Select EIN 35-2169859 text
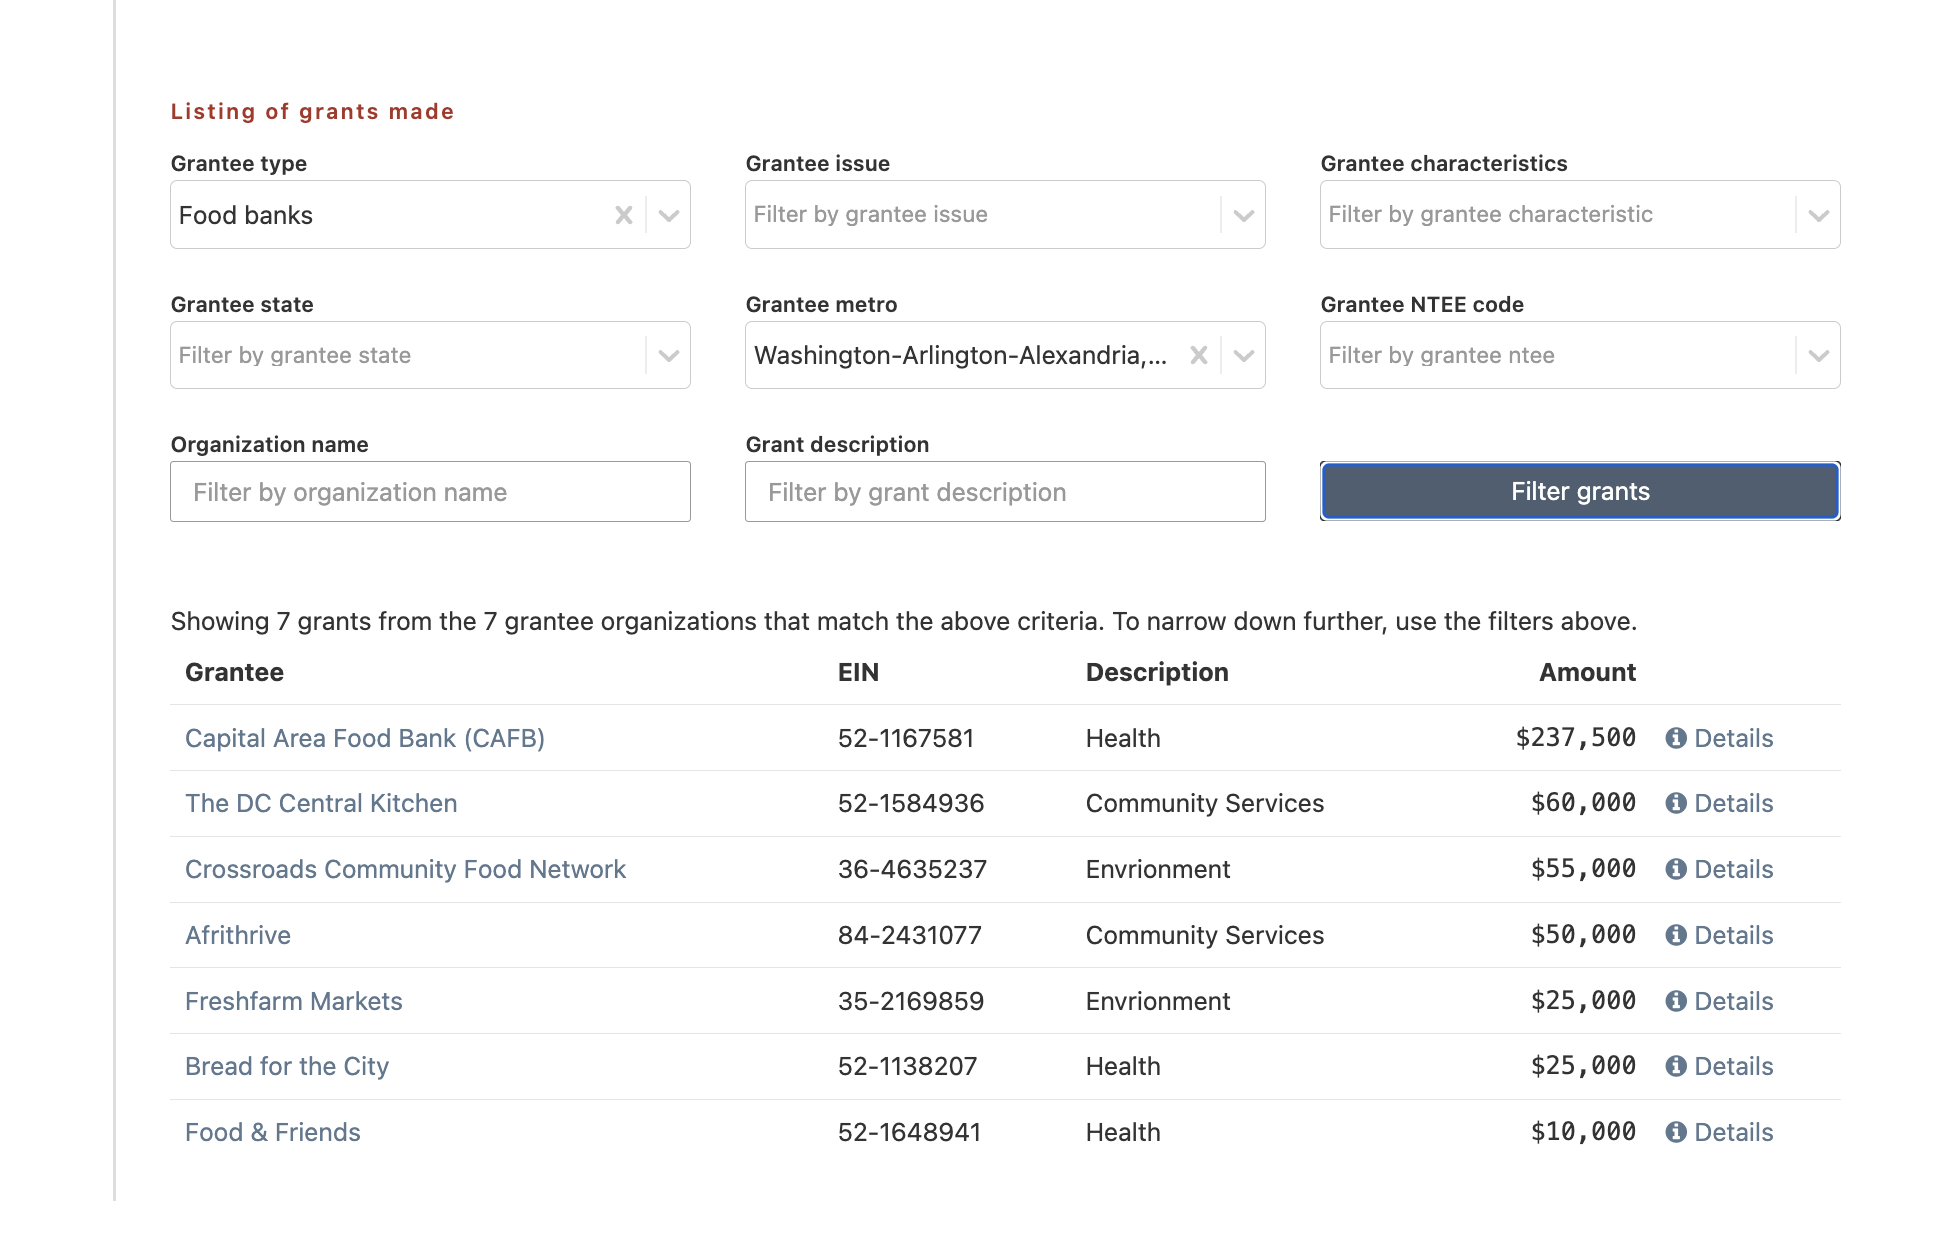Screen dimensions: 1950x1242 (911, 1001)
